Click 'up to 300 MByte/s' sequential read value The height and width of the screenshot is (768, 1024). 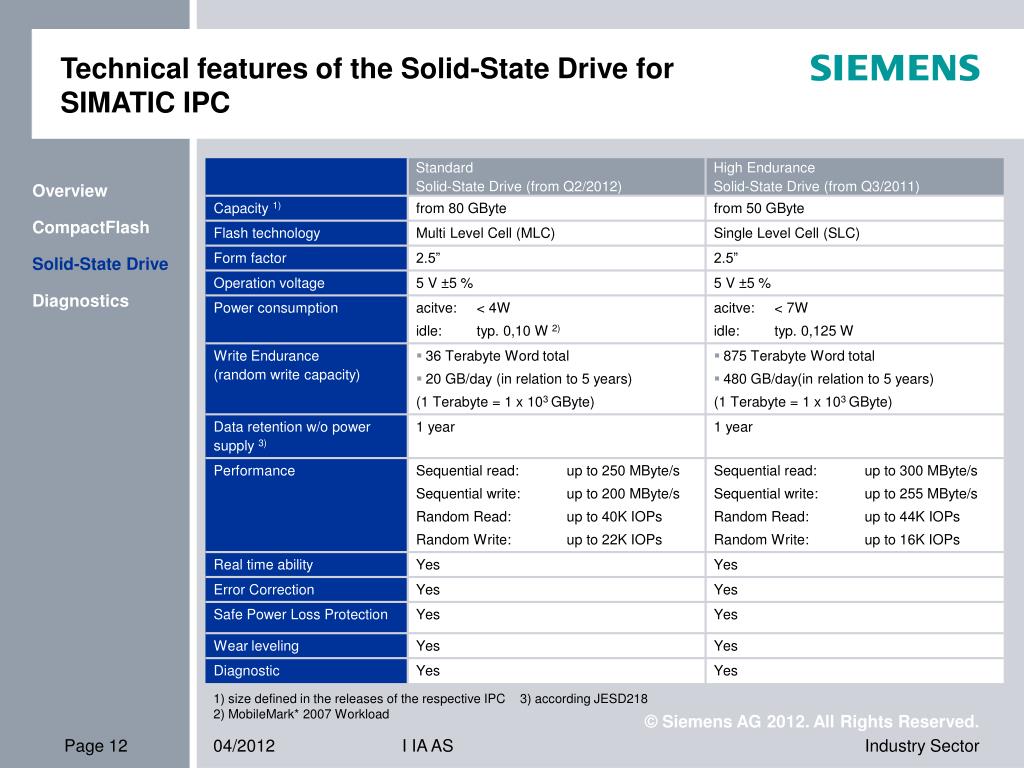coord(921,471)
